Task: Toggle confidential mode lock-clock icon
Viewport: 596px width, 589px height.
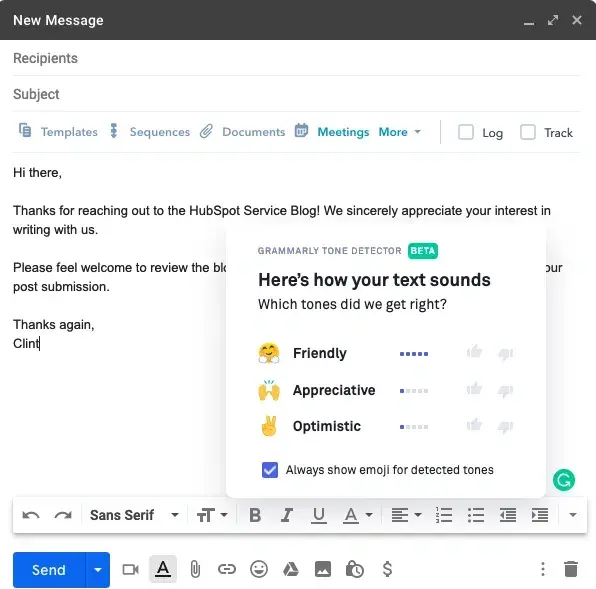Action: point(355,569)
